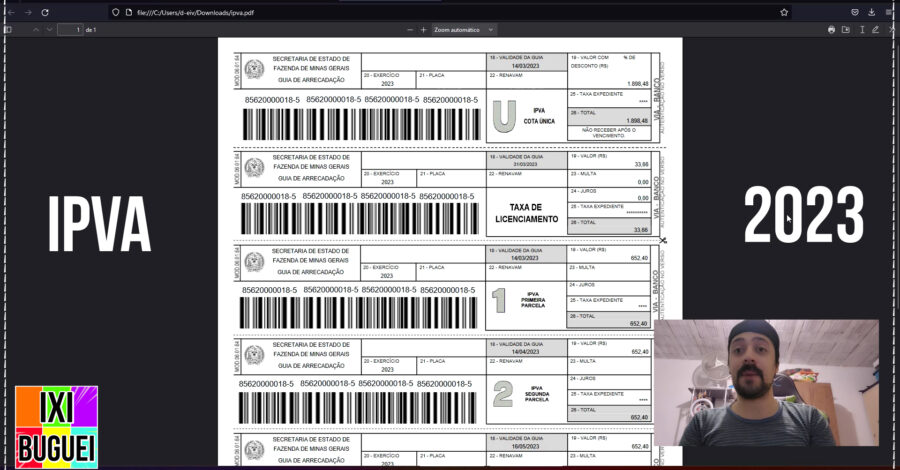Screen dimensions: 900x470
Task: Open the Firefox application menu
Action: pyautogui.click(x=889, y=12)
